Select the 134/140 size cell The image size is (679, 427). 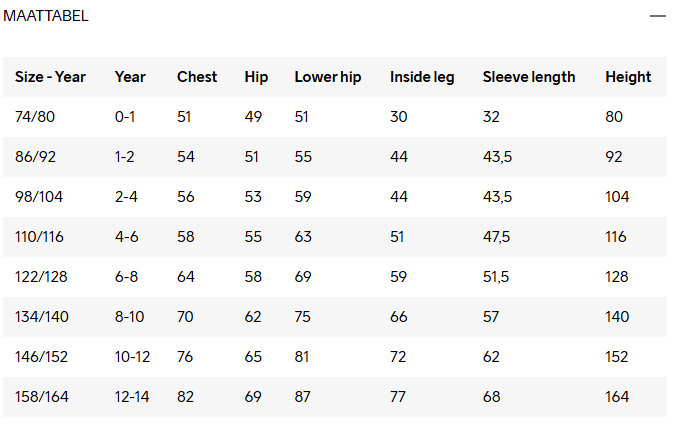[42, 317]
